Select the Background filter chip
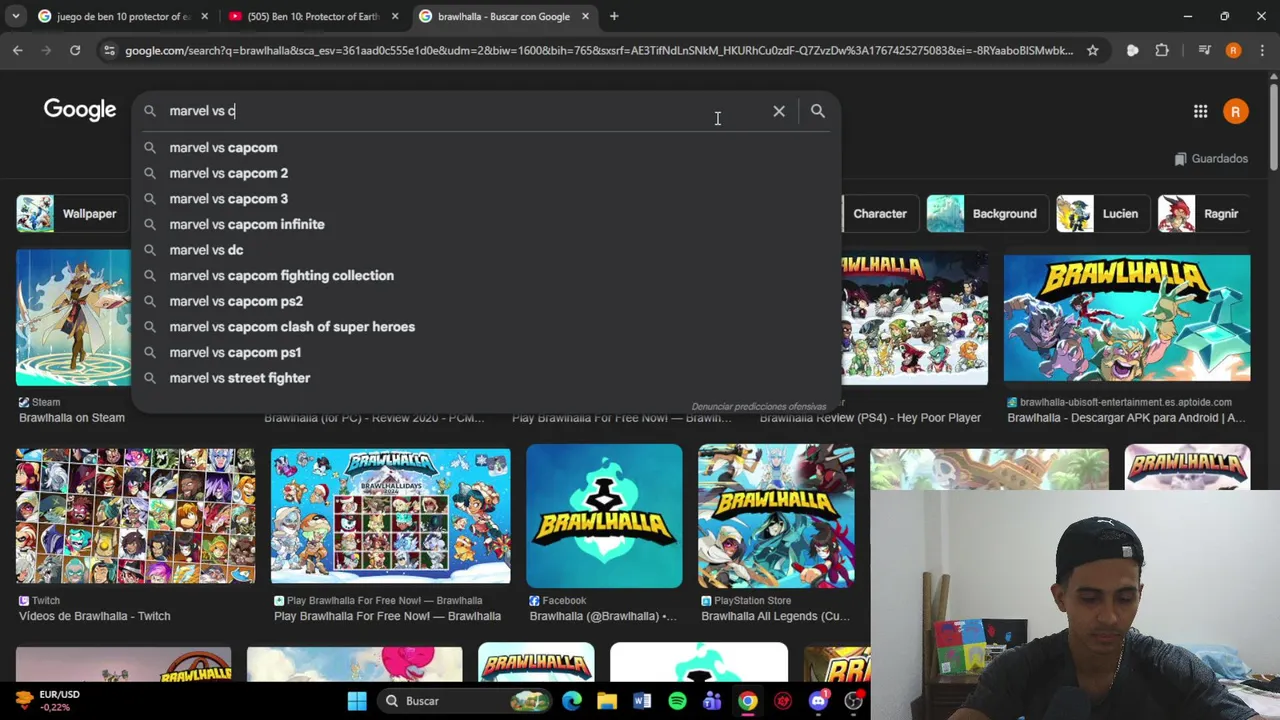 tap(986, 214)
